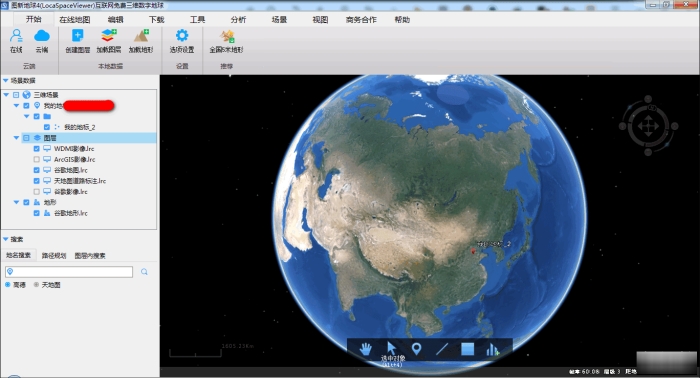Select the 天地图 radio button
Viewport: 700px width, 378px height.
(36, 285)
